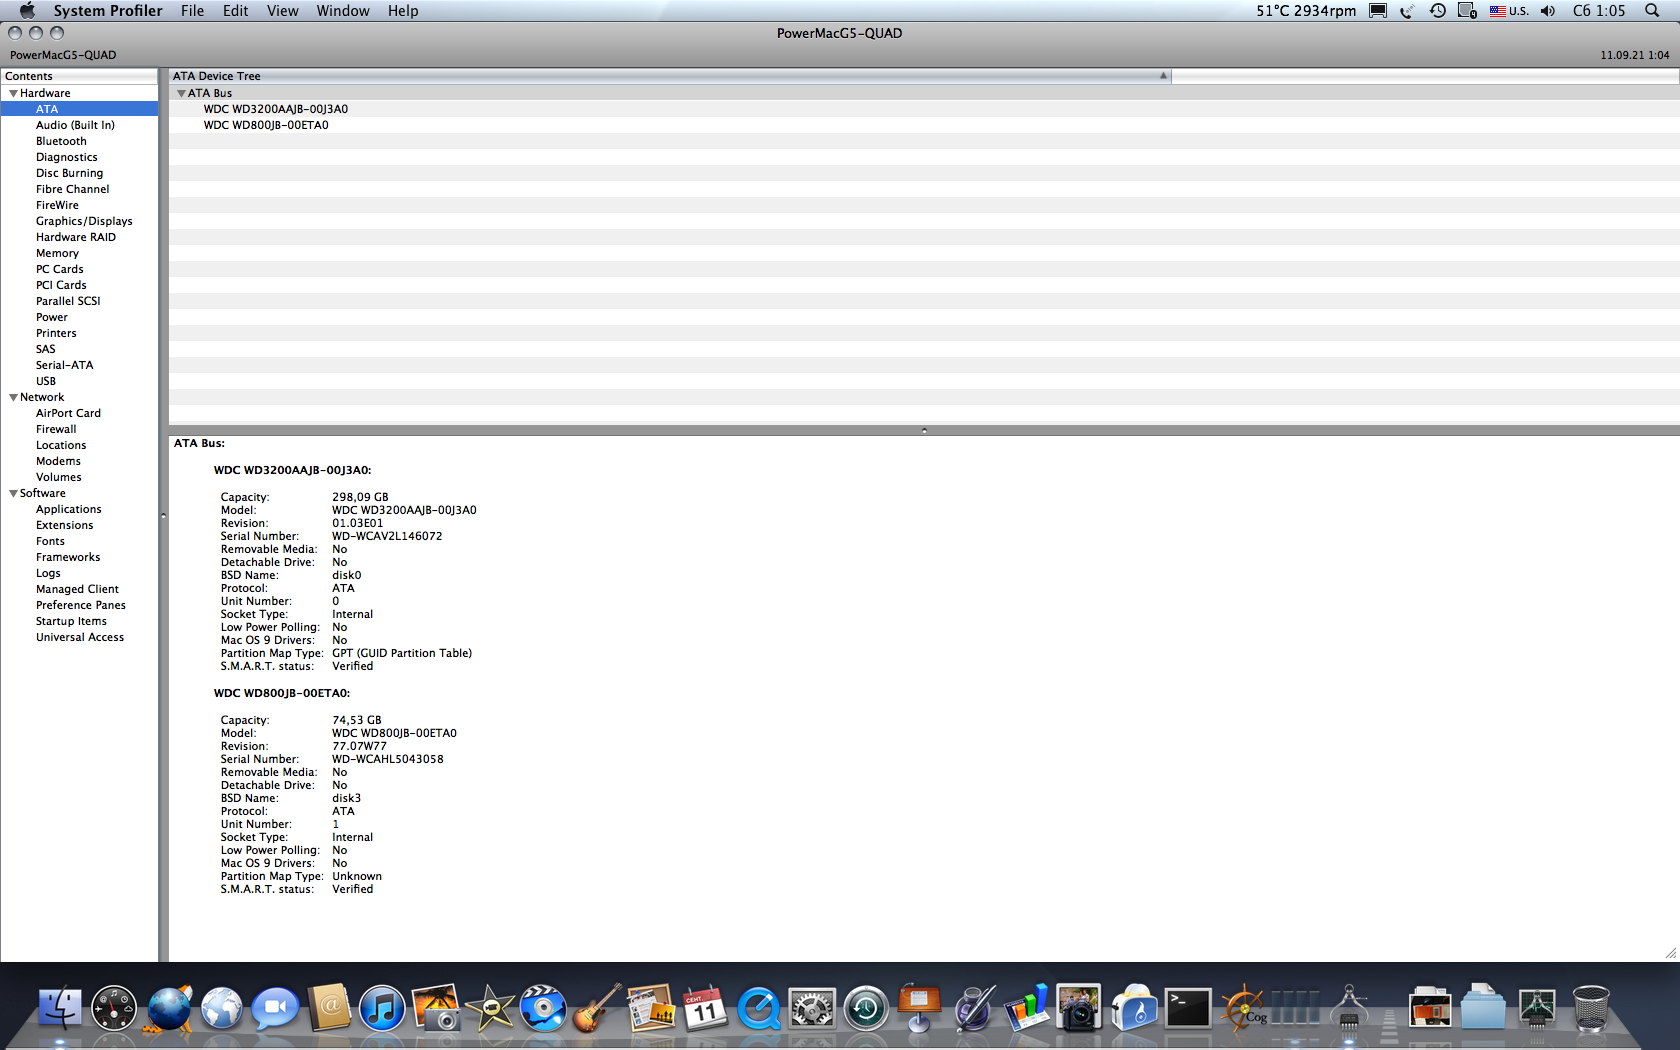Image resolution: width=1680 pixels, height=1050 pixels.
Task: Select WDC WD3200AAJB-00J3A0 in device tree
Action: point(276,109)
